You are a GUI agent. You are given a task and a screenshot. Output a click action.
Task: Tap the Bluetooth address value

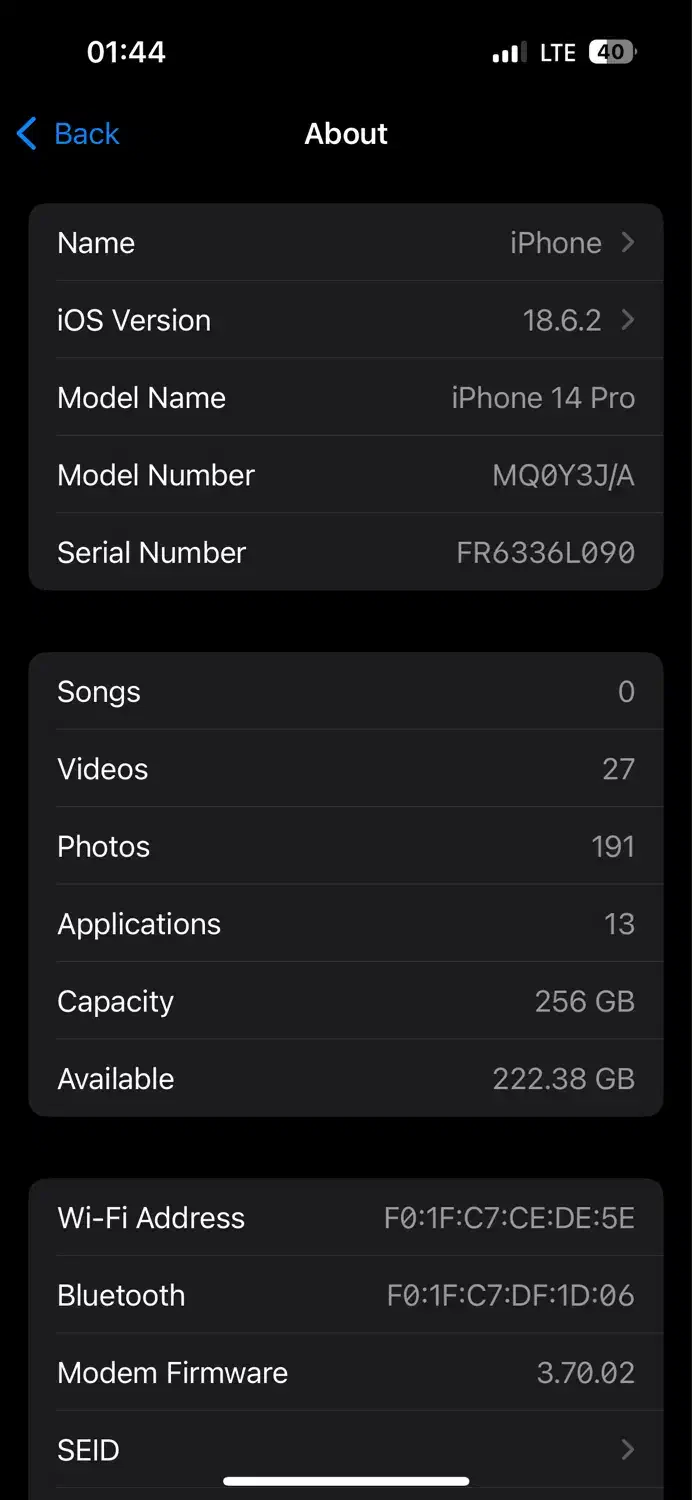coord(510,1295)
